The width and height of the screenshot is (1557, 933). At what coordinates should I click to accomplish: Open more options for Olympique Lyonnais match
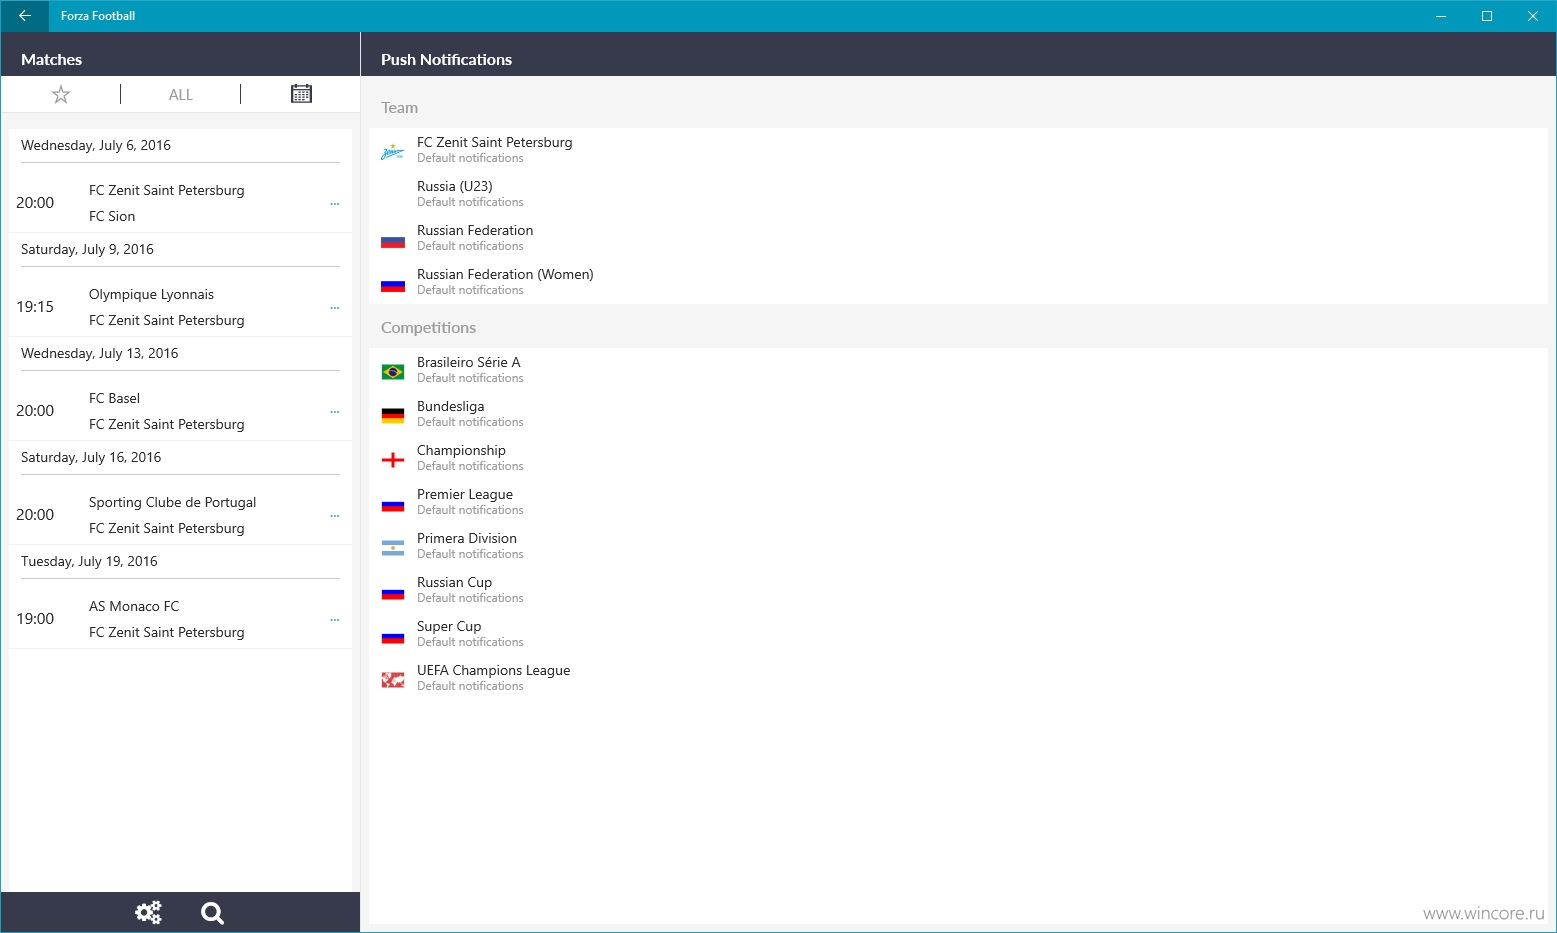tap(335, 308)
